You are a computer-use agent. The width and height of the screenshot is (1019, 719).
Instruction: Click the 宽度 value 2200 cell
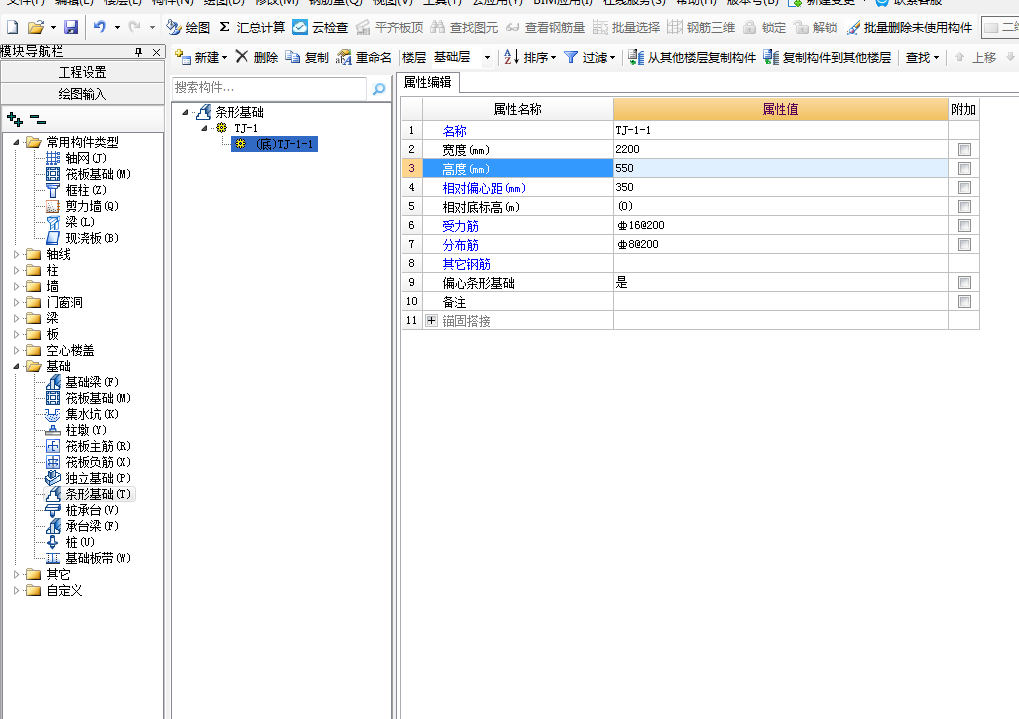[x=780, y=150]
